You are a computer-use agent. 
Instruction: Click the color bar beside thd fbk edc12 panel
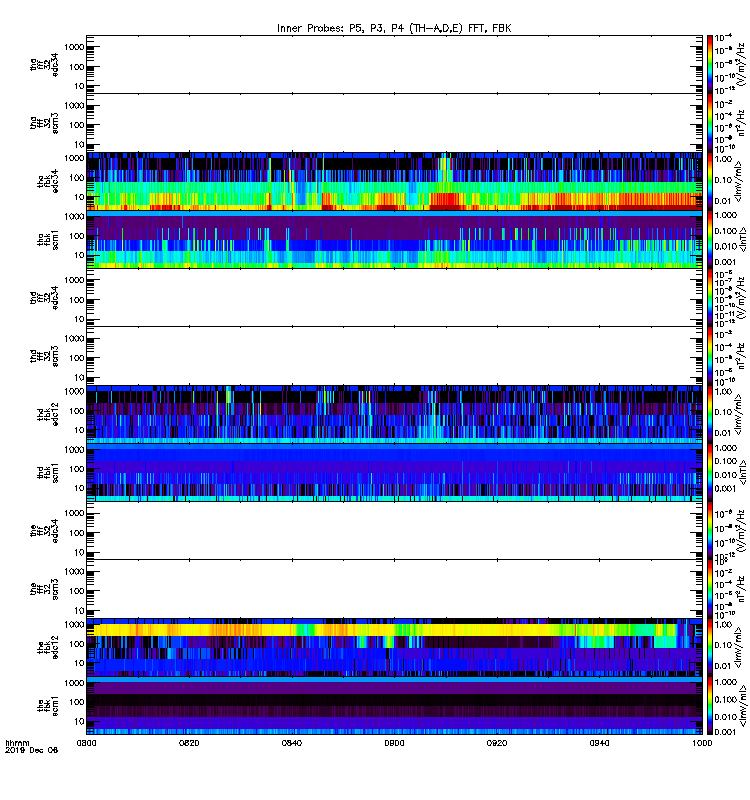pos(709,414)
